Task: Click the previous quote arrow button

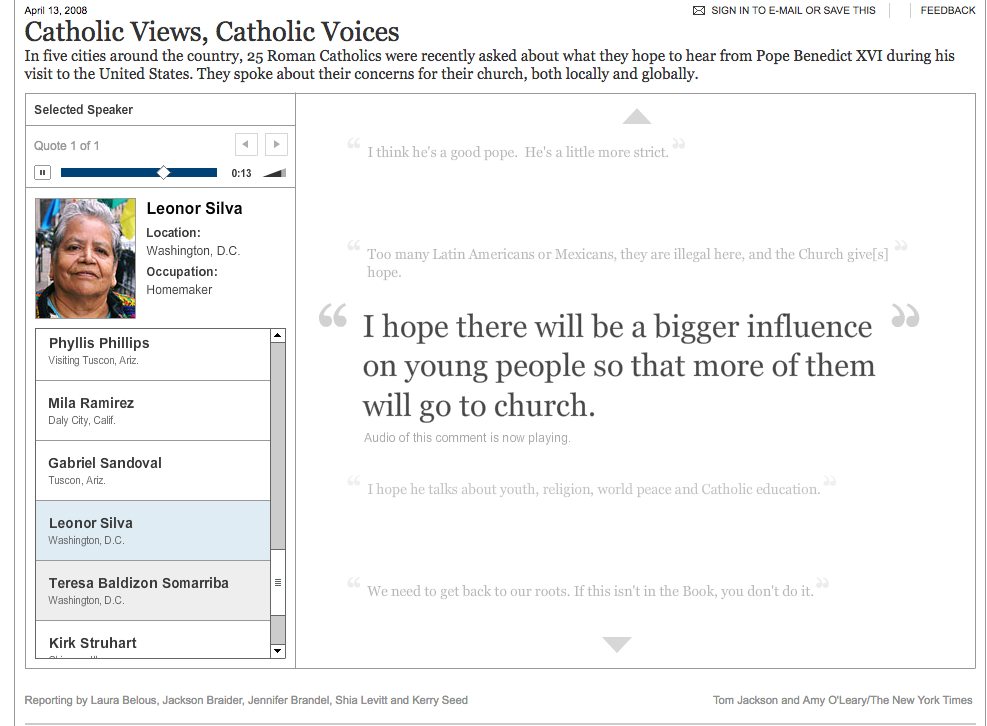Action: pyautogui.click(x=246, y=144)
